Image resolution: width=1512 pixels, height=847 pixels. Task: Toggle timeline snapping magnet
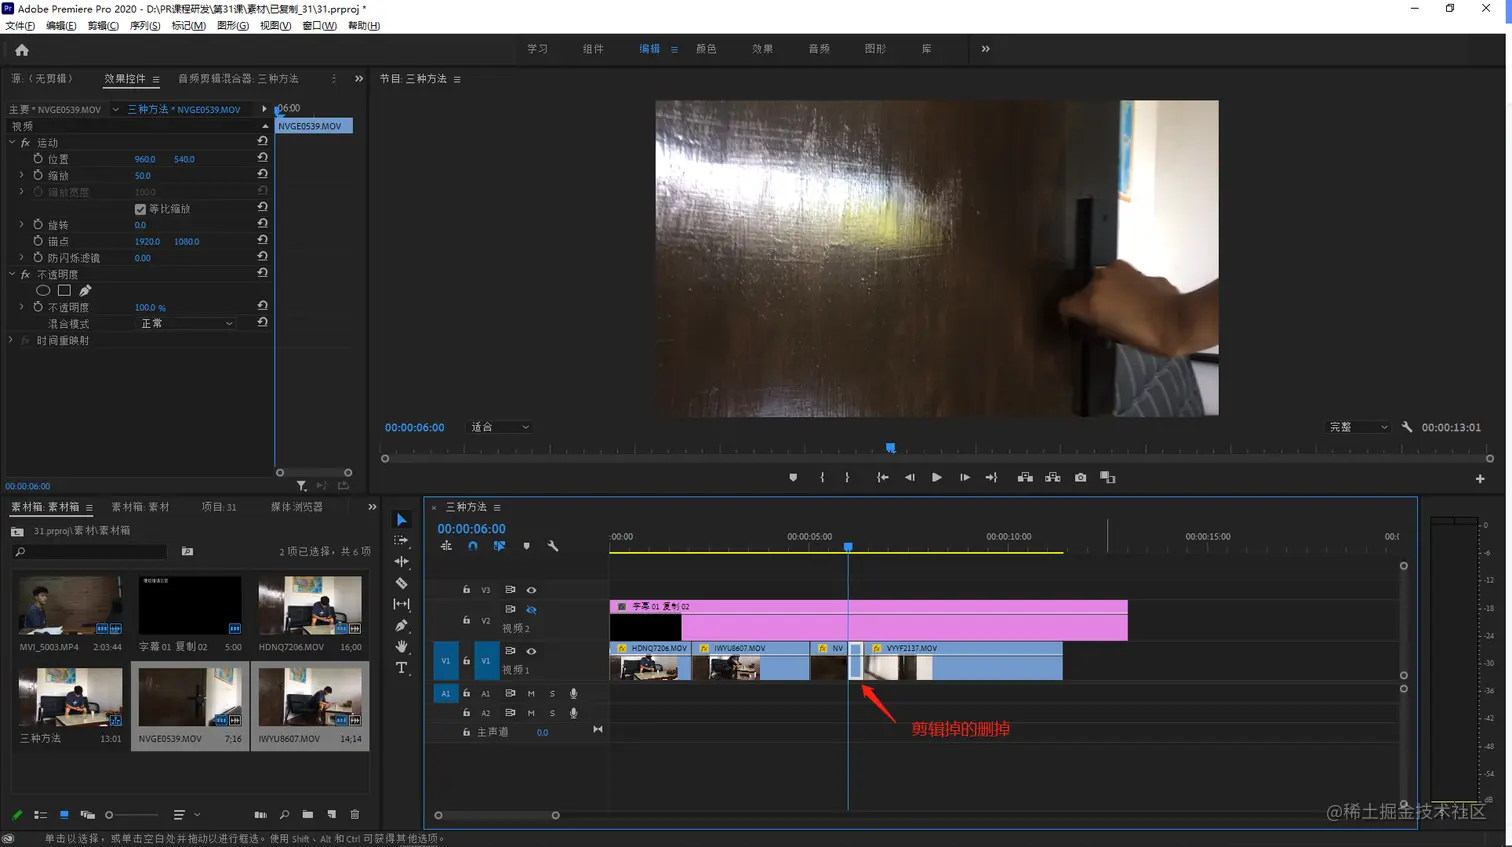coord(472,546)
